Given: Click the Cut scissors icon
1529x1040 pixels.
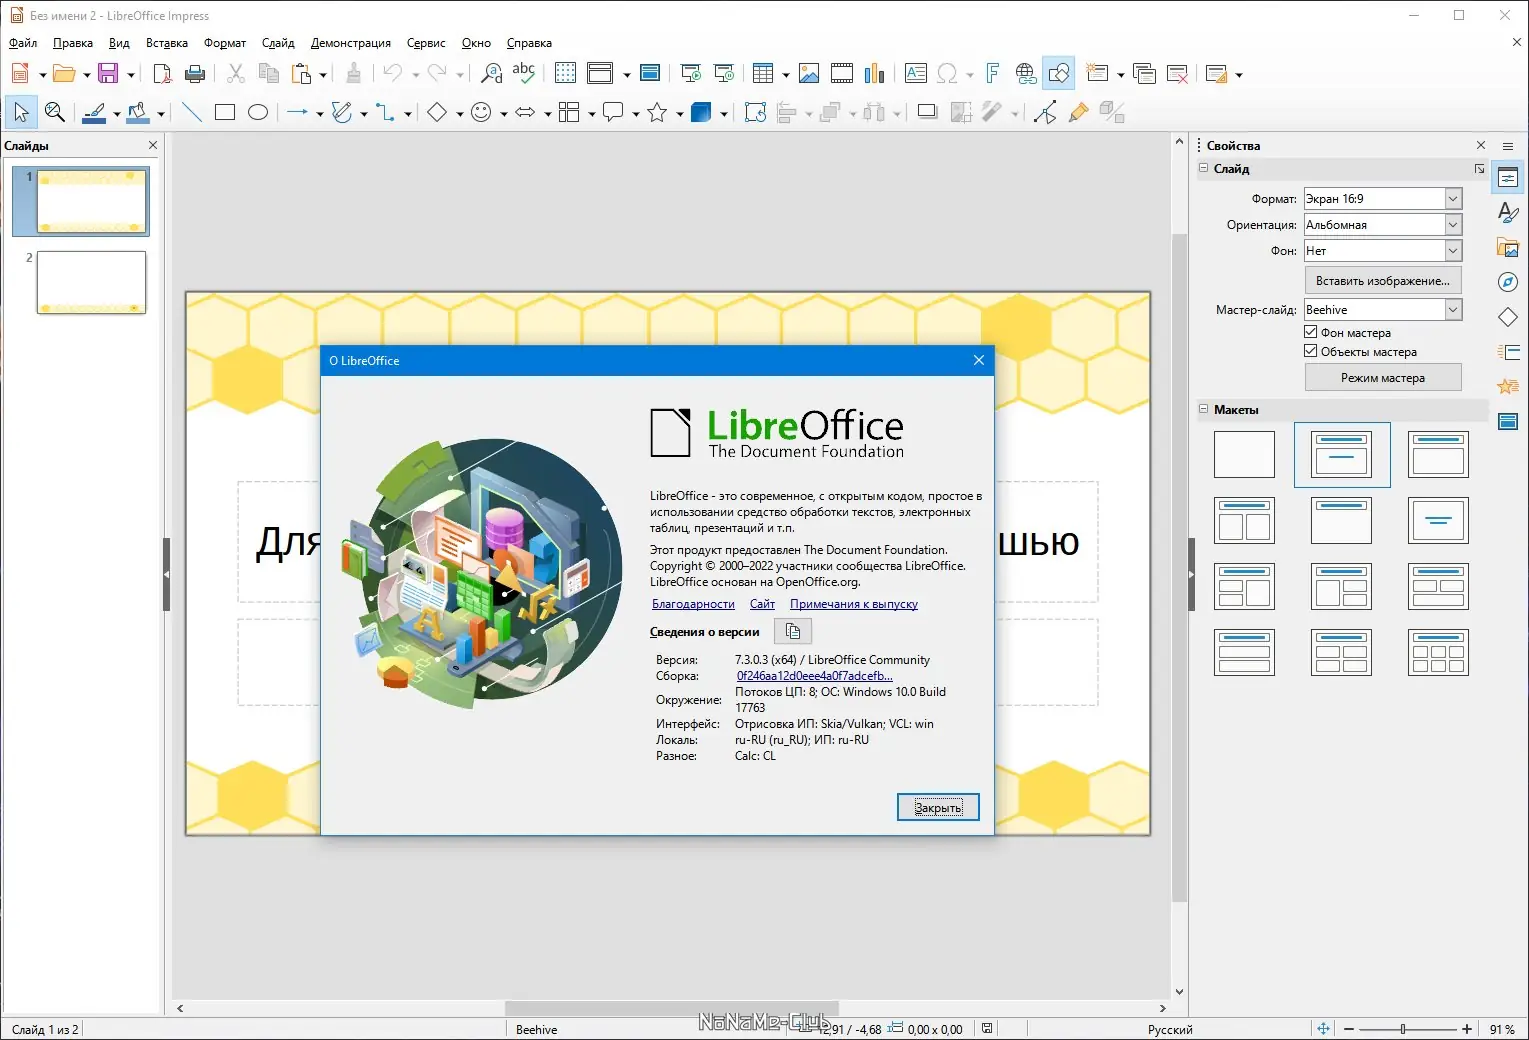Looking at the screenshot, I should (236, 73).
